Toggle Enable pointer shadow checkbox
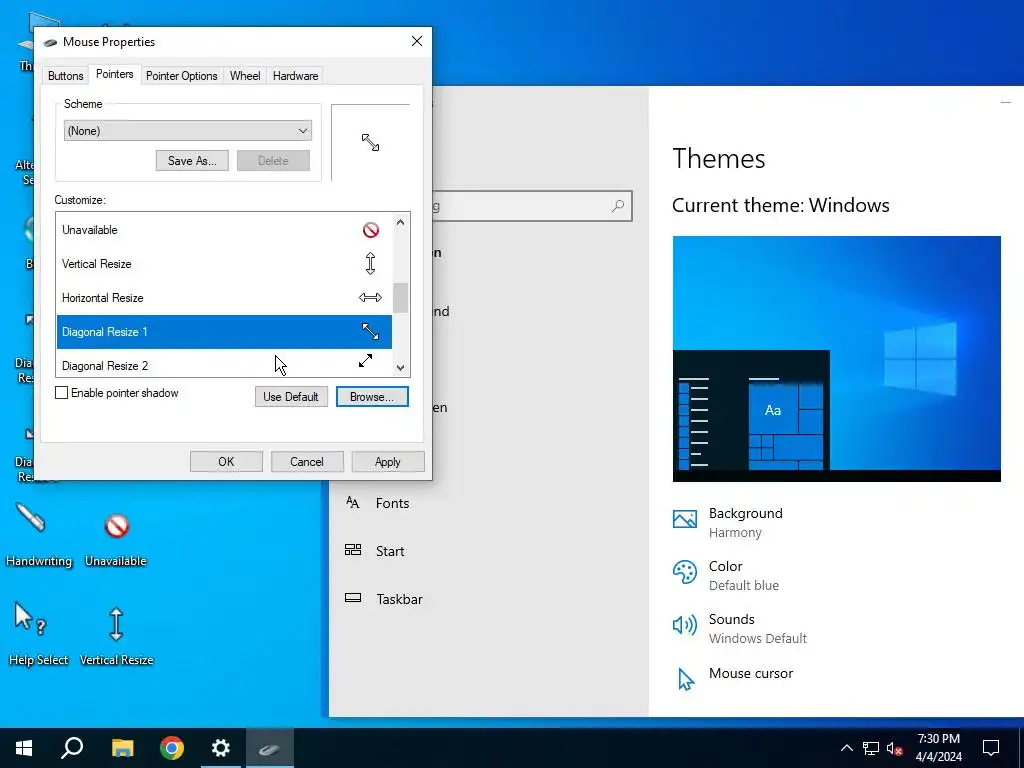This screenshot has width=1024, height=768. pos(61,392)
